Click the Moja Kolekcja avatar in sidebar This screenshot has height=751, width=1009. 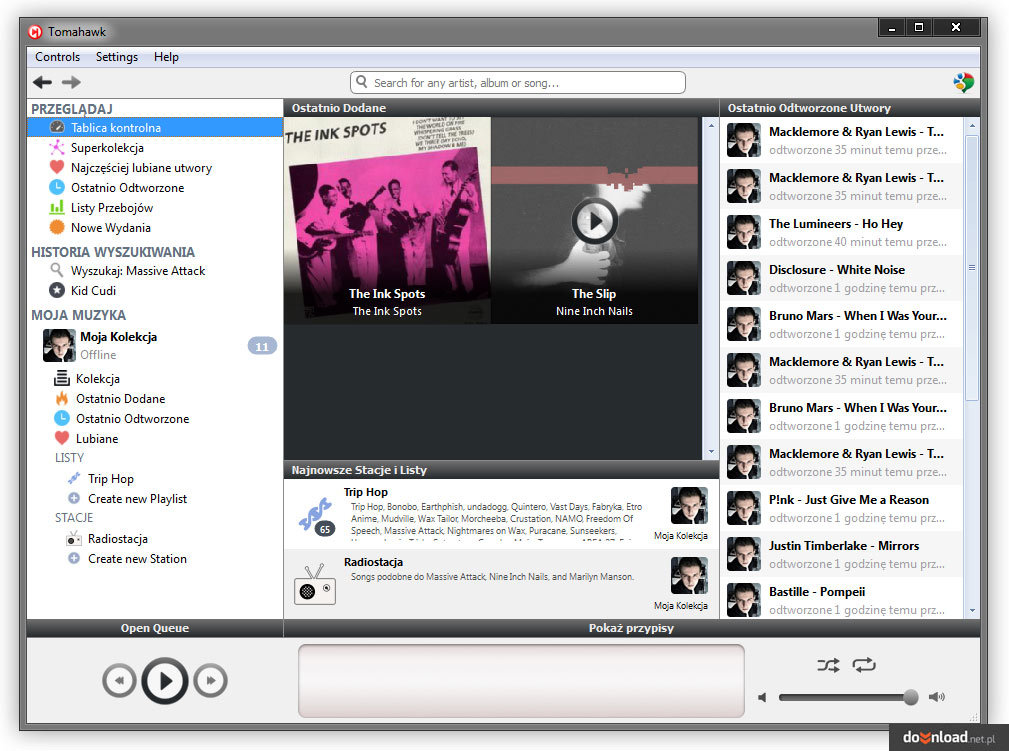click(x=59, y=346)
